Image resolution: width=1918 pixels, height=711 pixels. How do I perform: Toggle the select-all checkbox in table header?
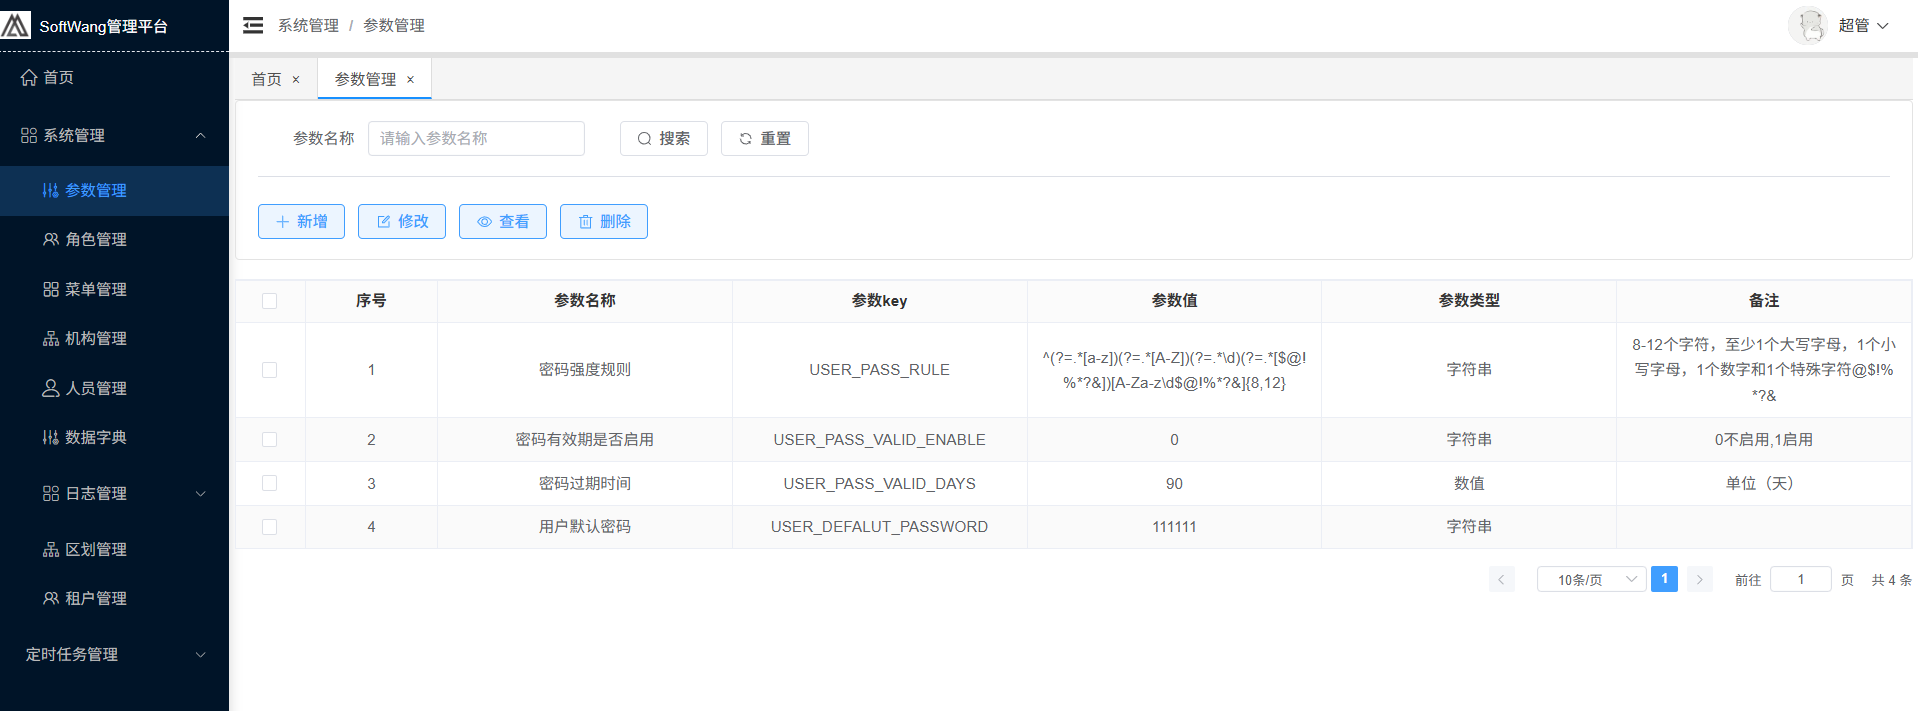[269, 301]
